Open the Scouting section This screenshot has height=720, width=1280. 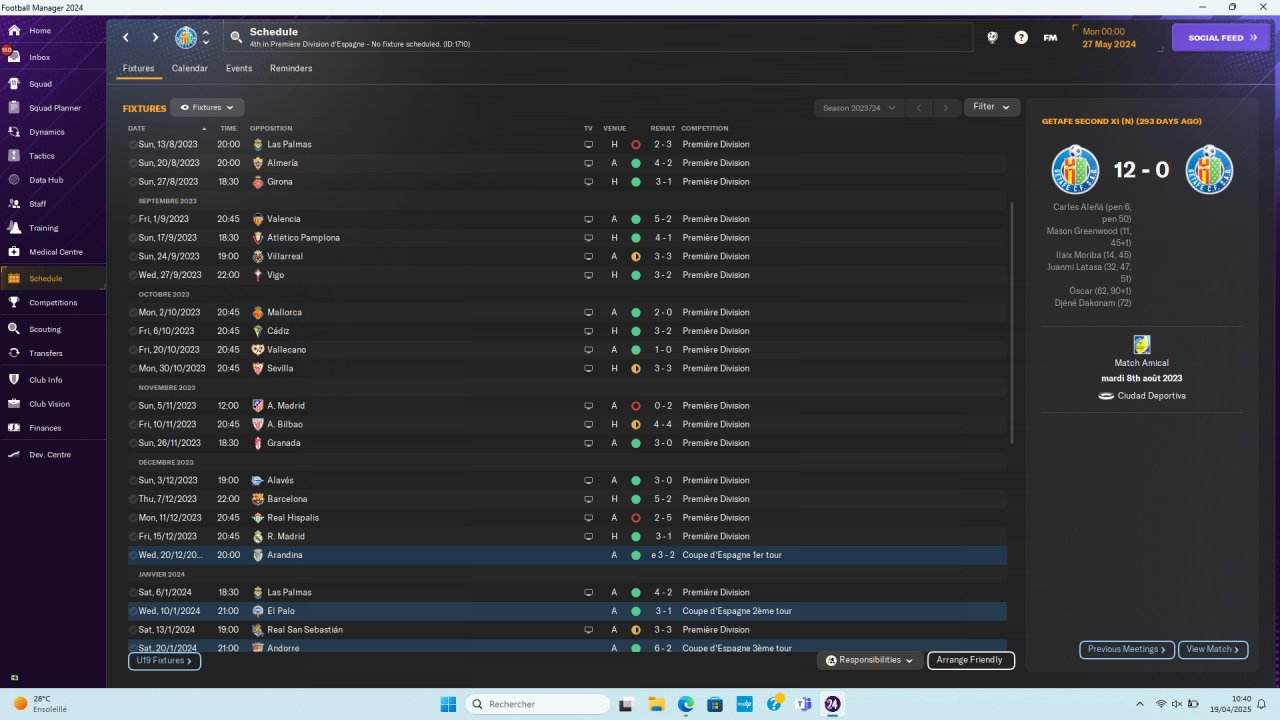pyautogui.click(x=45, y=329)
